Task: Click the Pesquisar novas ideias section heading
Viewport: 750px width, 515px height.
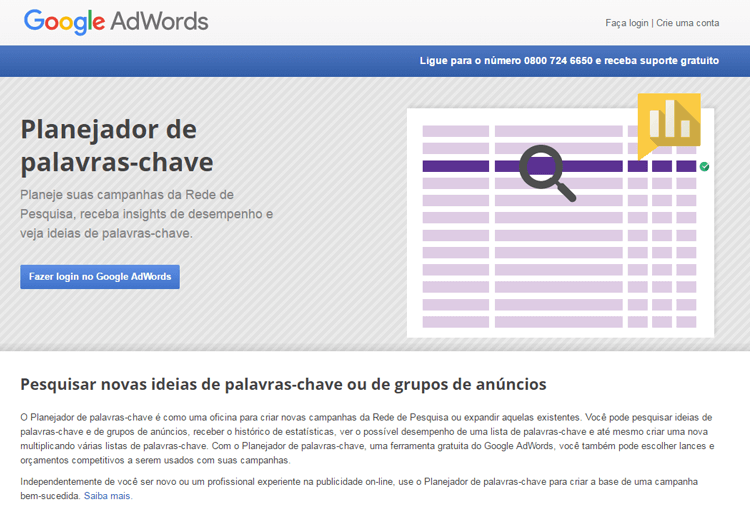Action: tap(283, 383)
